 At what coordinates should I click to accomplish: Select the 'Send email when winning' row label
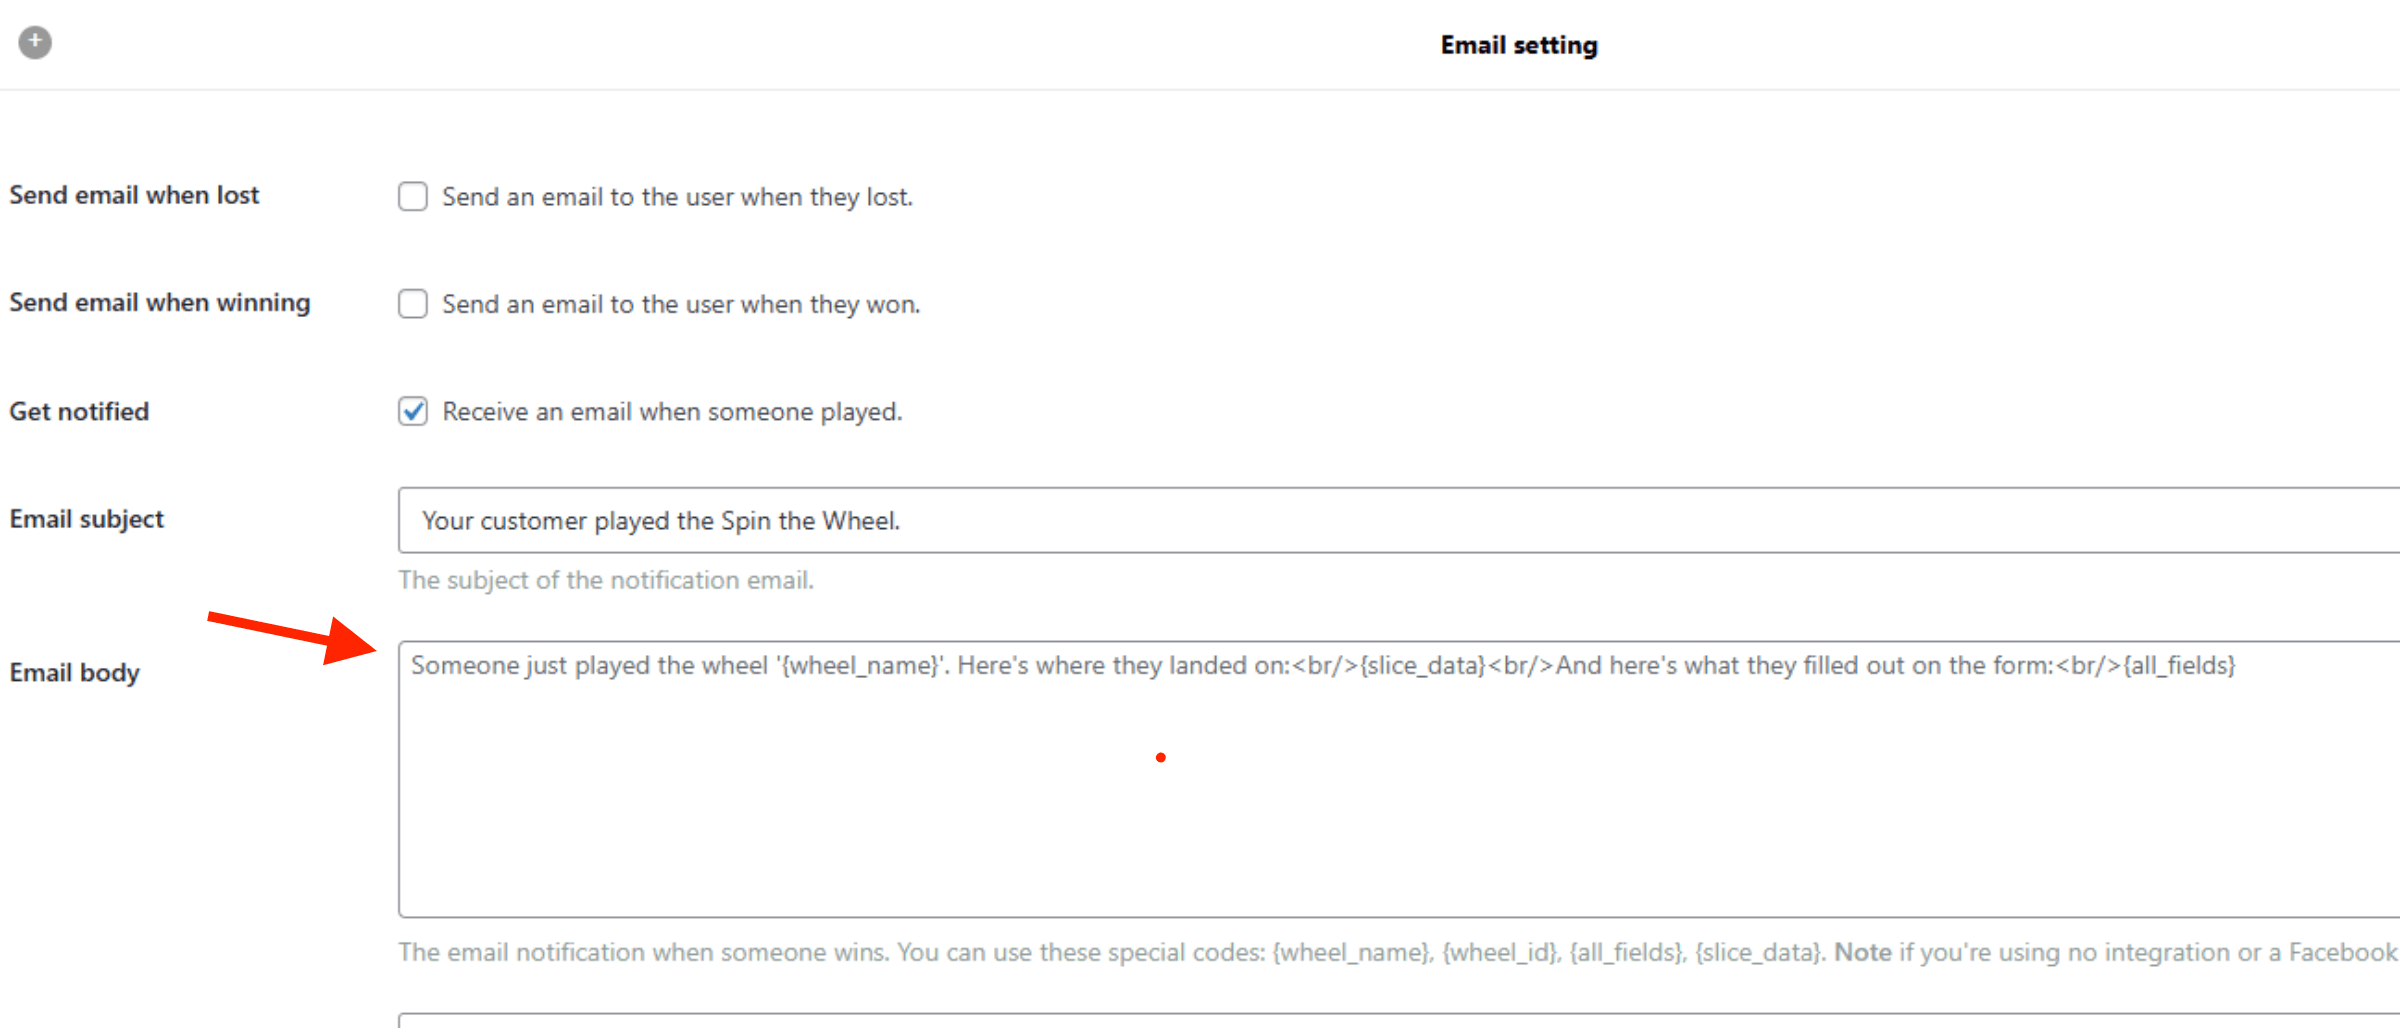160,303
